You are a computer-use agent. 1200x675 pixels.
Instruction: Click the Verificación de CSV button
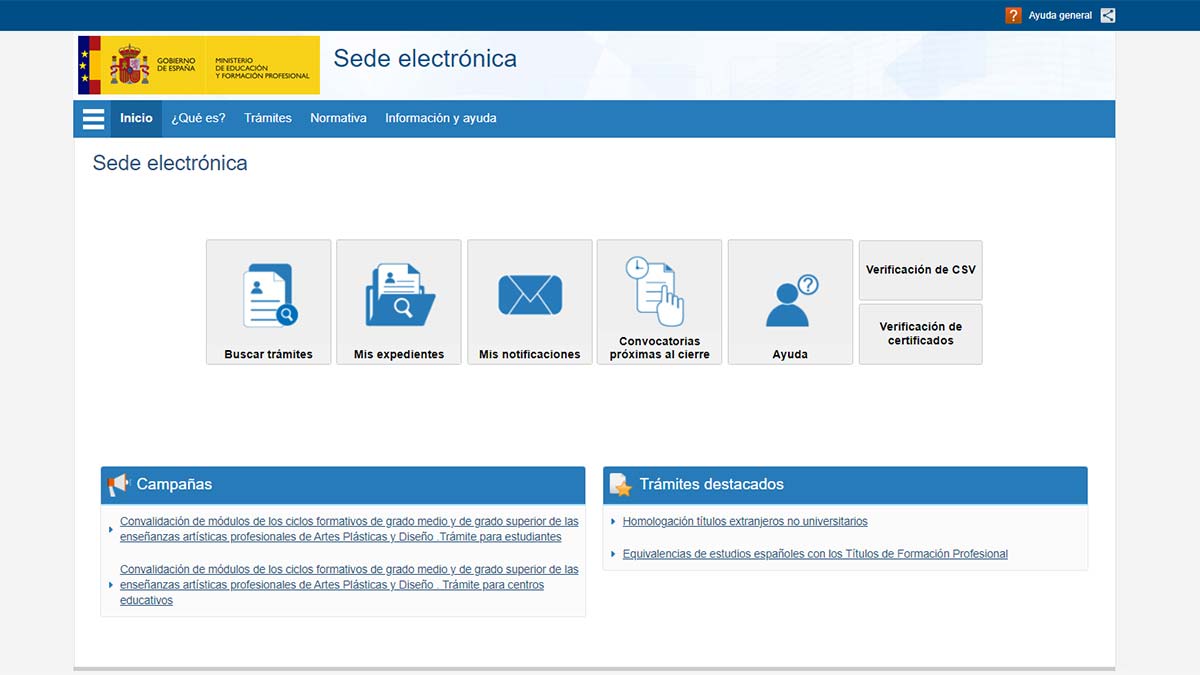coord(920,270)
